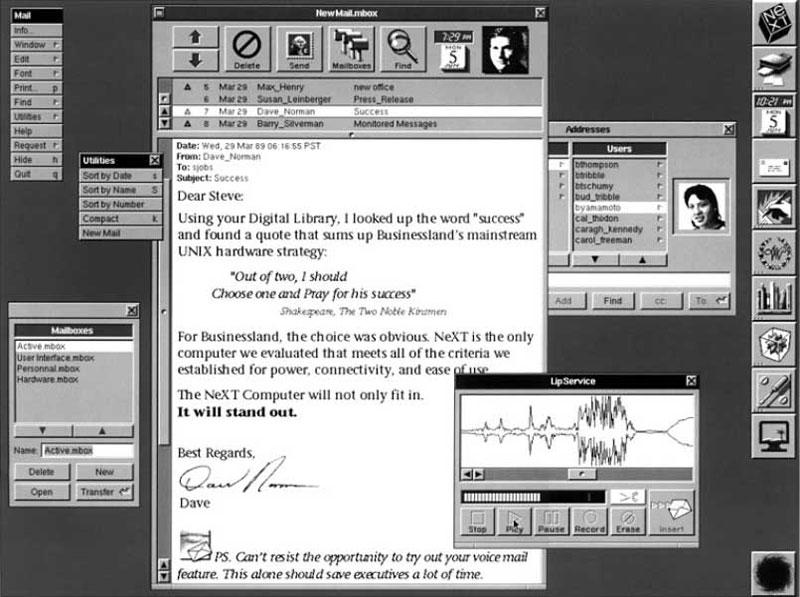Open the Edit submenu in Mail menu
This screenshot has width=800, height=597.
[x=36, y=59]
